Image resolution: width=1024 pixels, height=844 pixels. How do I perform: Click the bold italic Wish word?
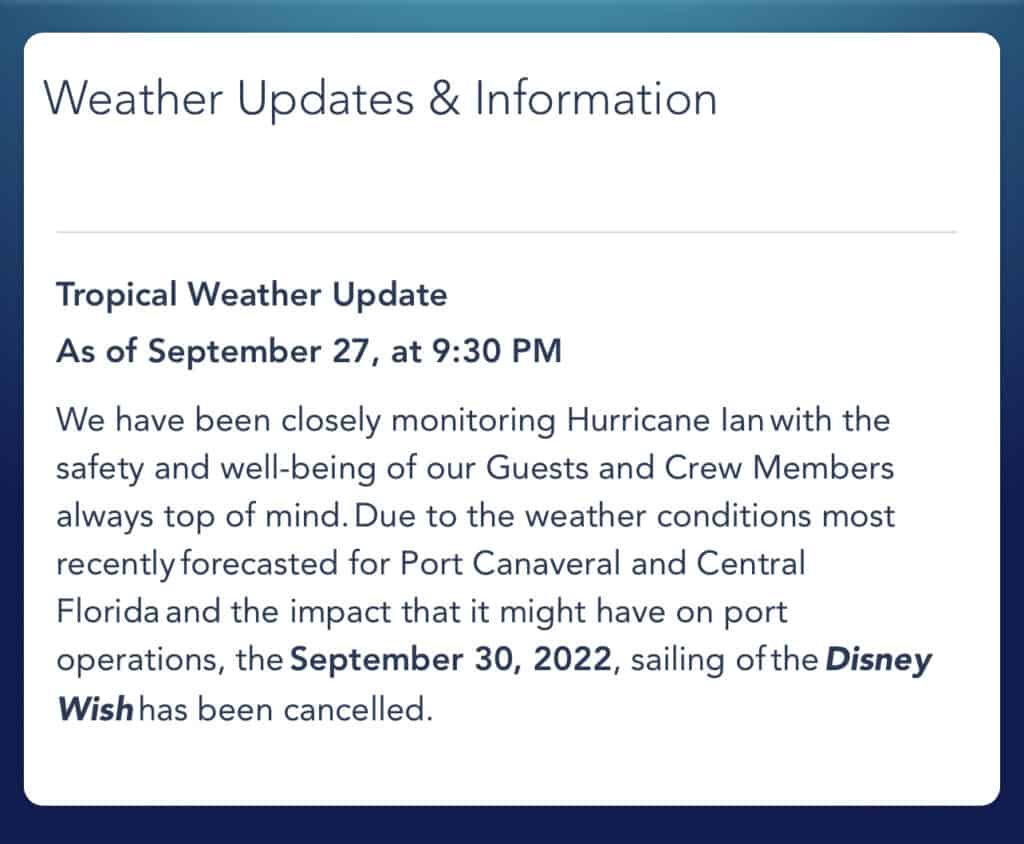[x=95, y=709]
